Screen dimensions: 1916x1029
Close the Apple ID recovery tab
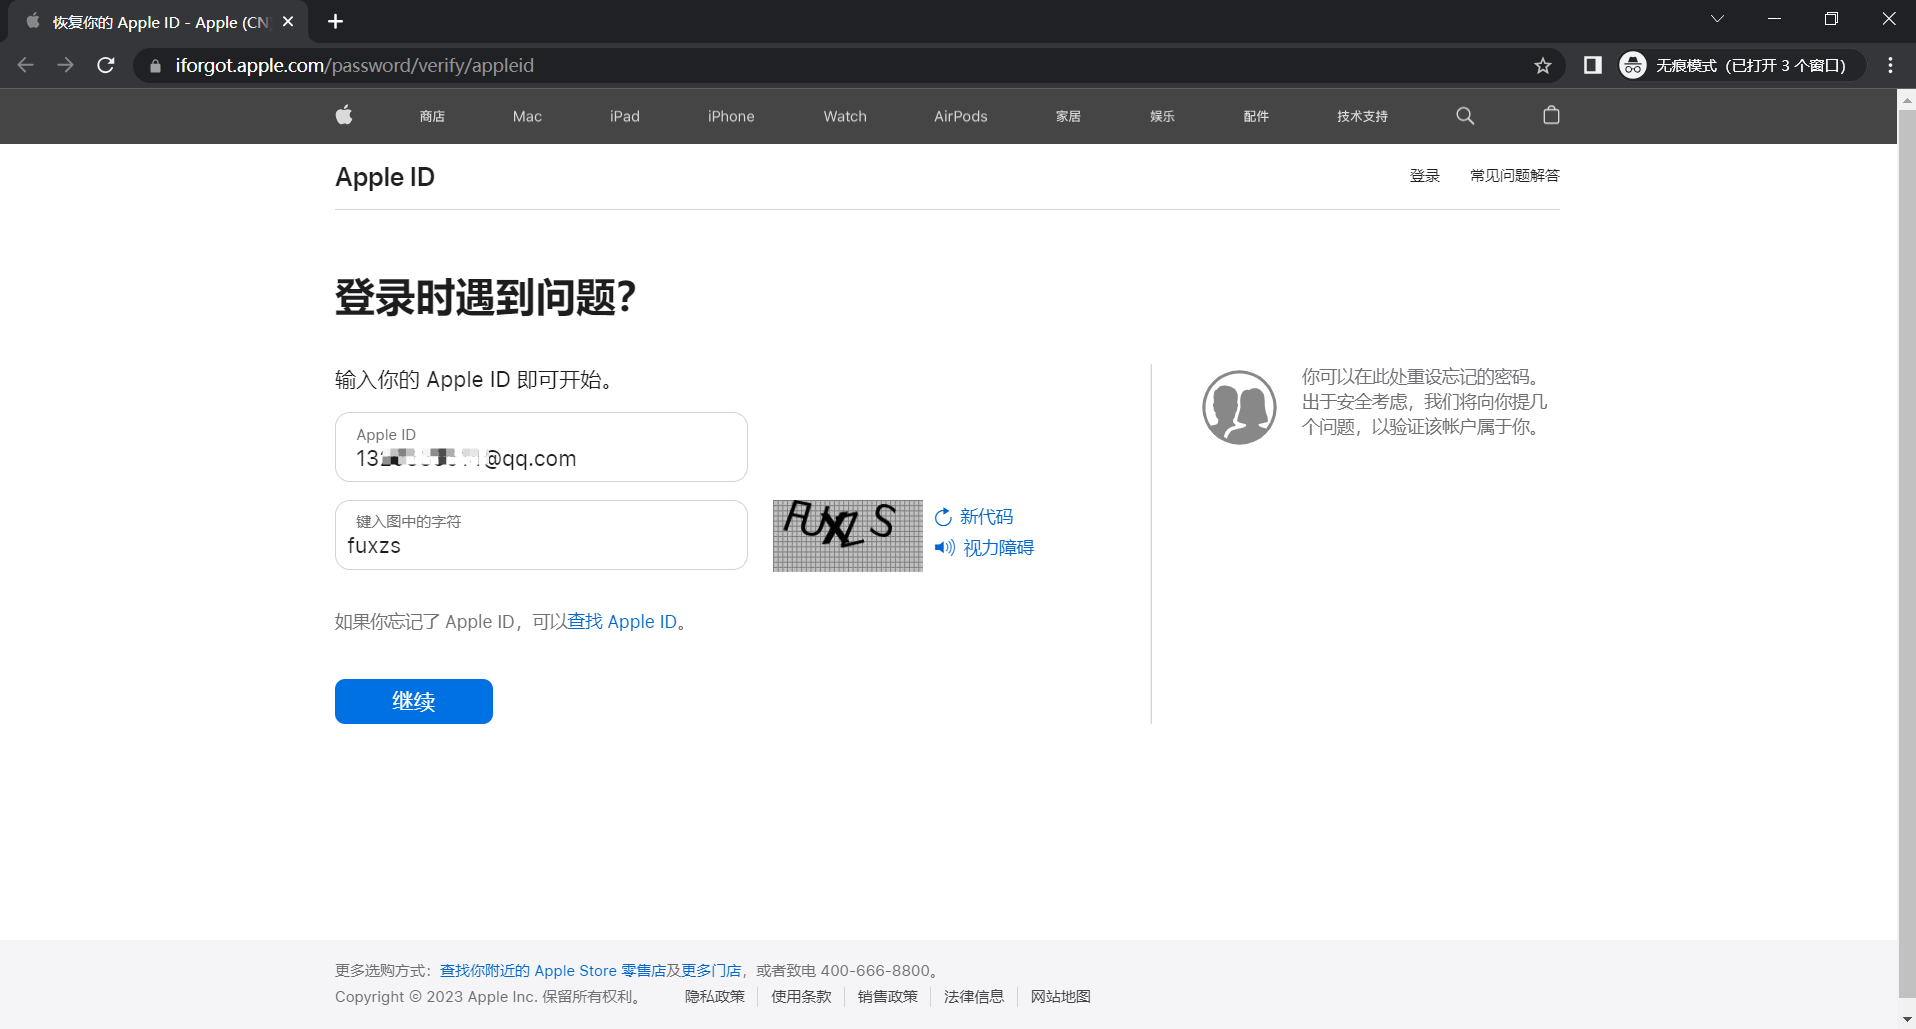(288, 21)
